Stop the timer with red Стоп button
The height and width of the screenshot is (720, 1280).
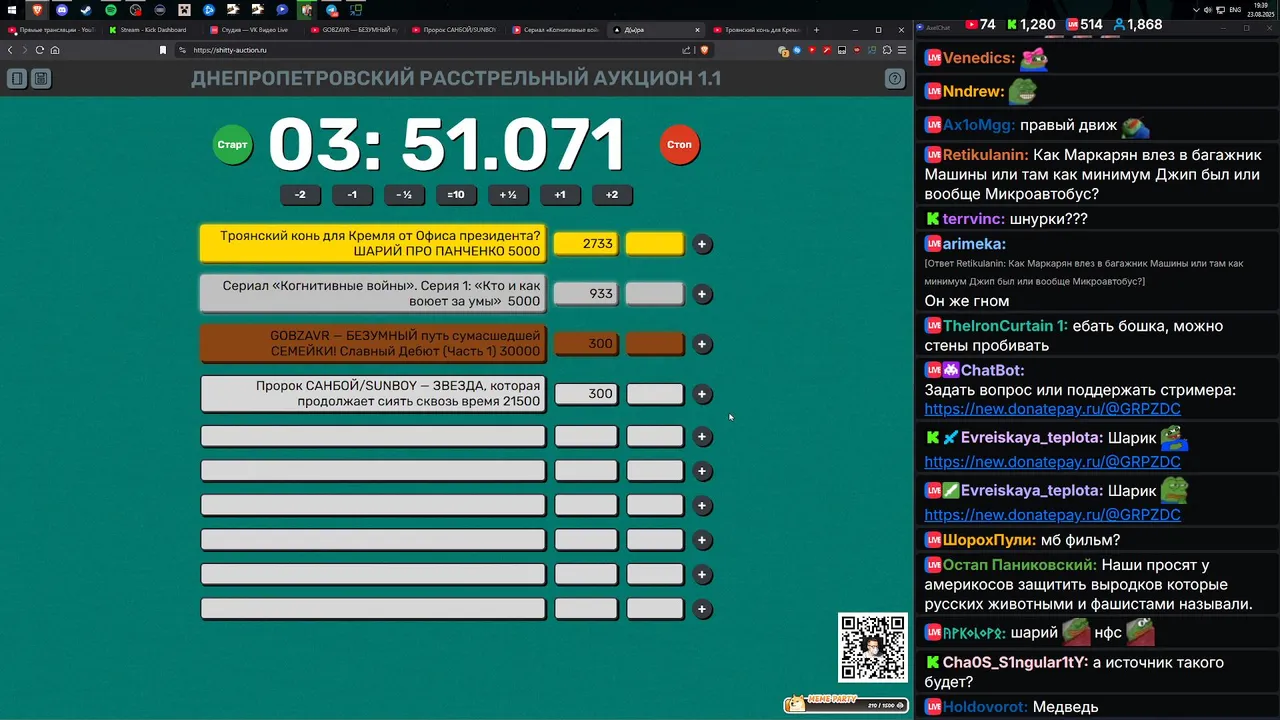[679, 145]
